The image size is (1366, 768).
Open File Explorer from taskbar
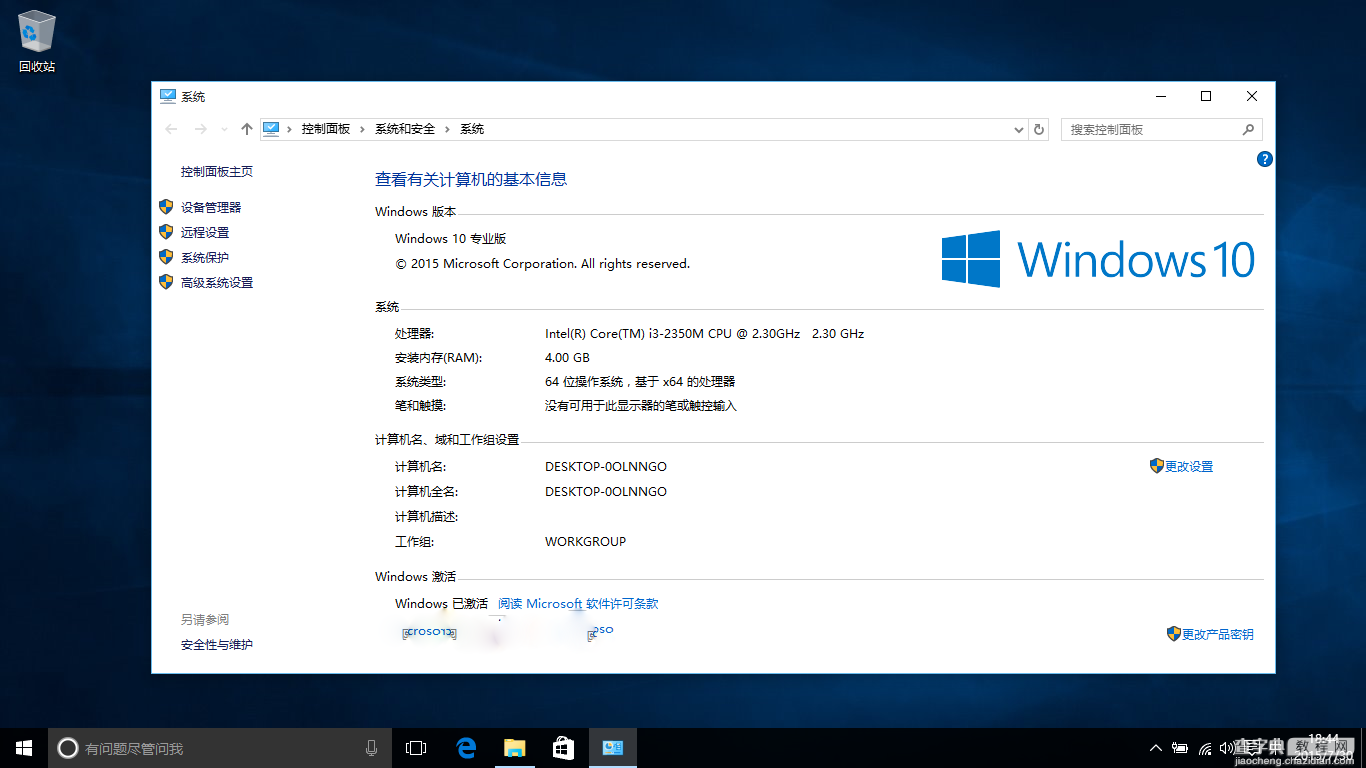[514, 748]
